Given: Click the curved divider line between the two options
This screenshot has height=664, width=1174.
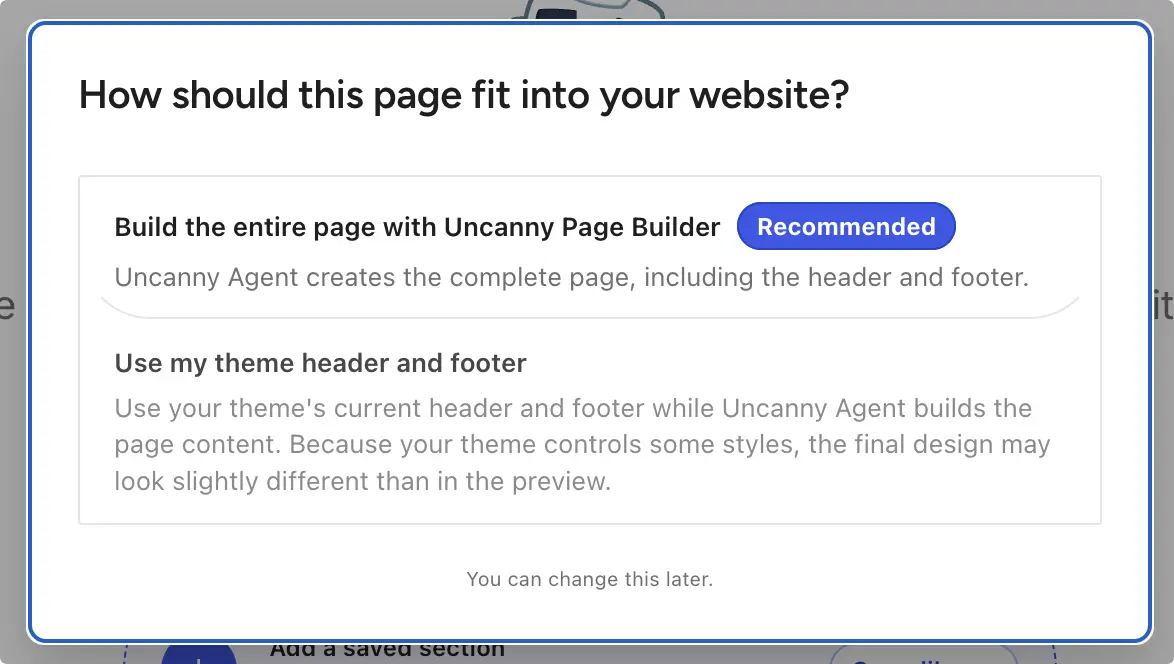Looking at the screenshot, I should (x=589, y=314).
